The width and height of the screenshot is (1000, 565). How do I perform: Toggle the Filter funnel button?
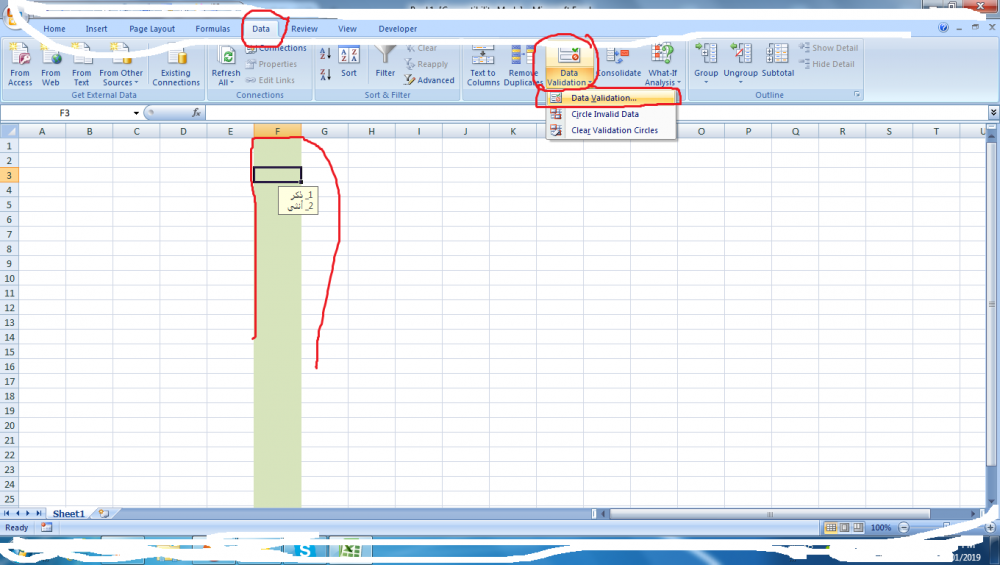(x=385, y=62)
